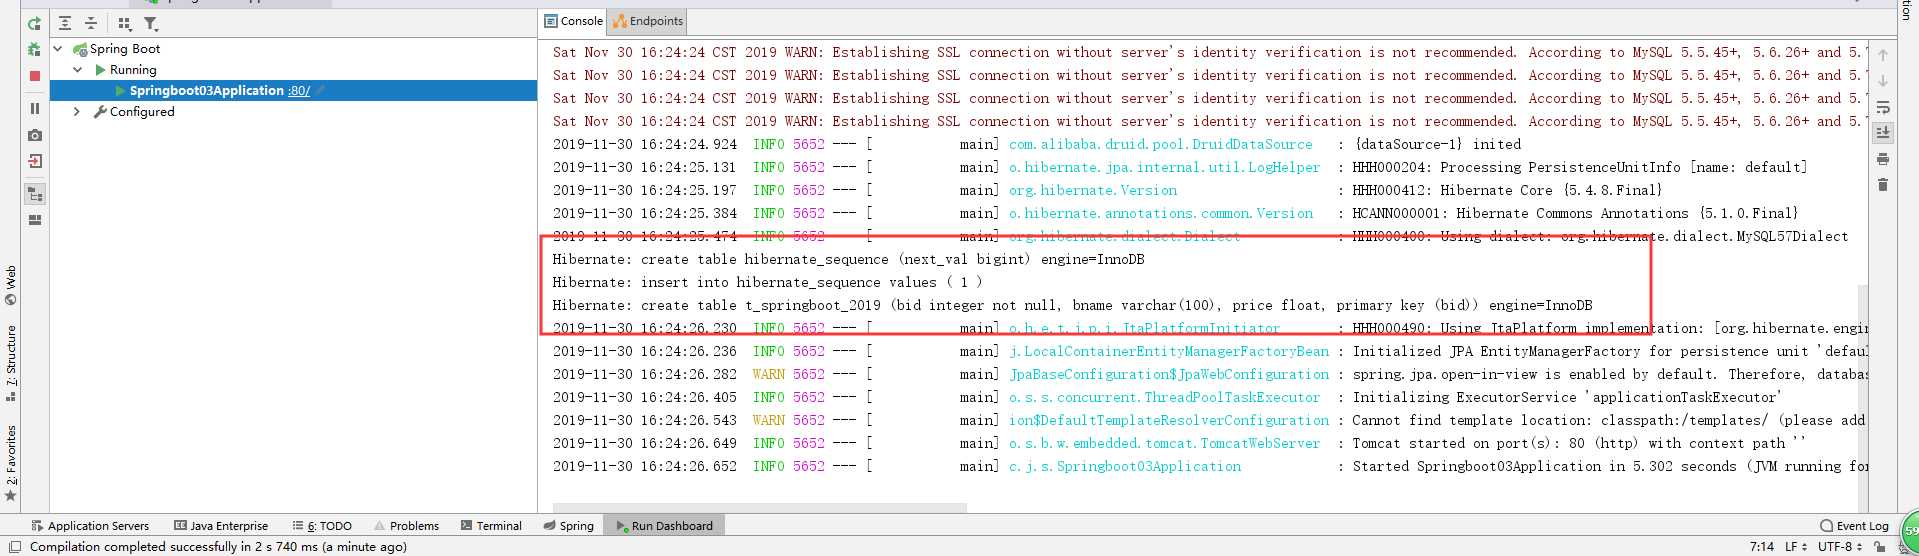Screen dimensions: 1919x556
Task: Click the layout icon at the sidebar bottom
Action: pyautogui.click(x=35, y=220)
